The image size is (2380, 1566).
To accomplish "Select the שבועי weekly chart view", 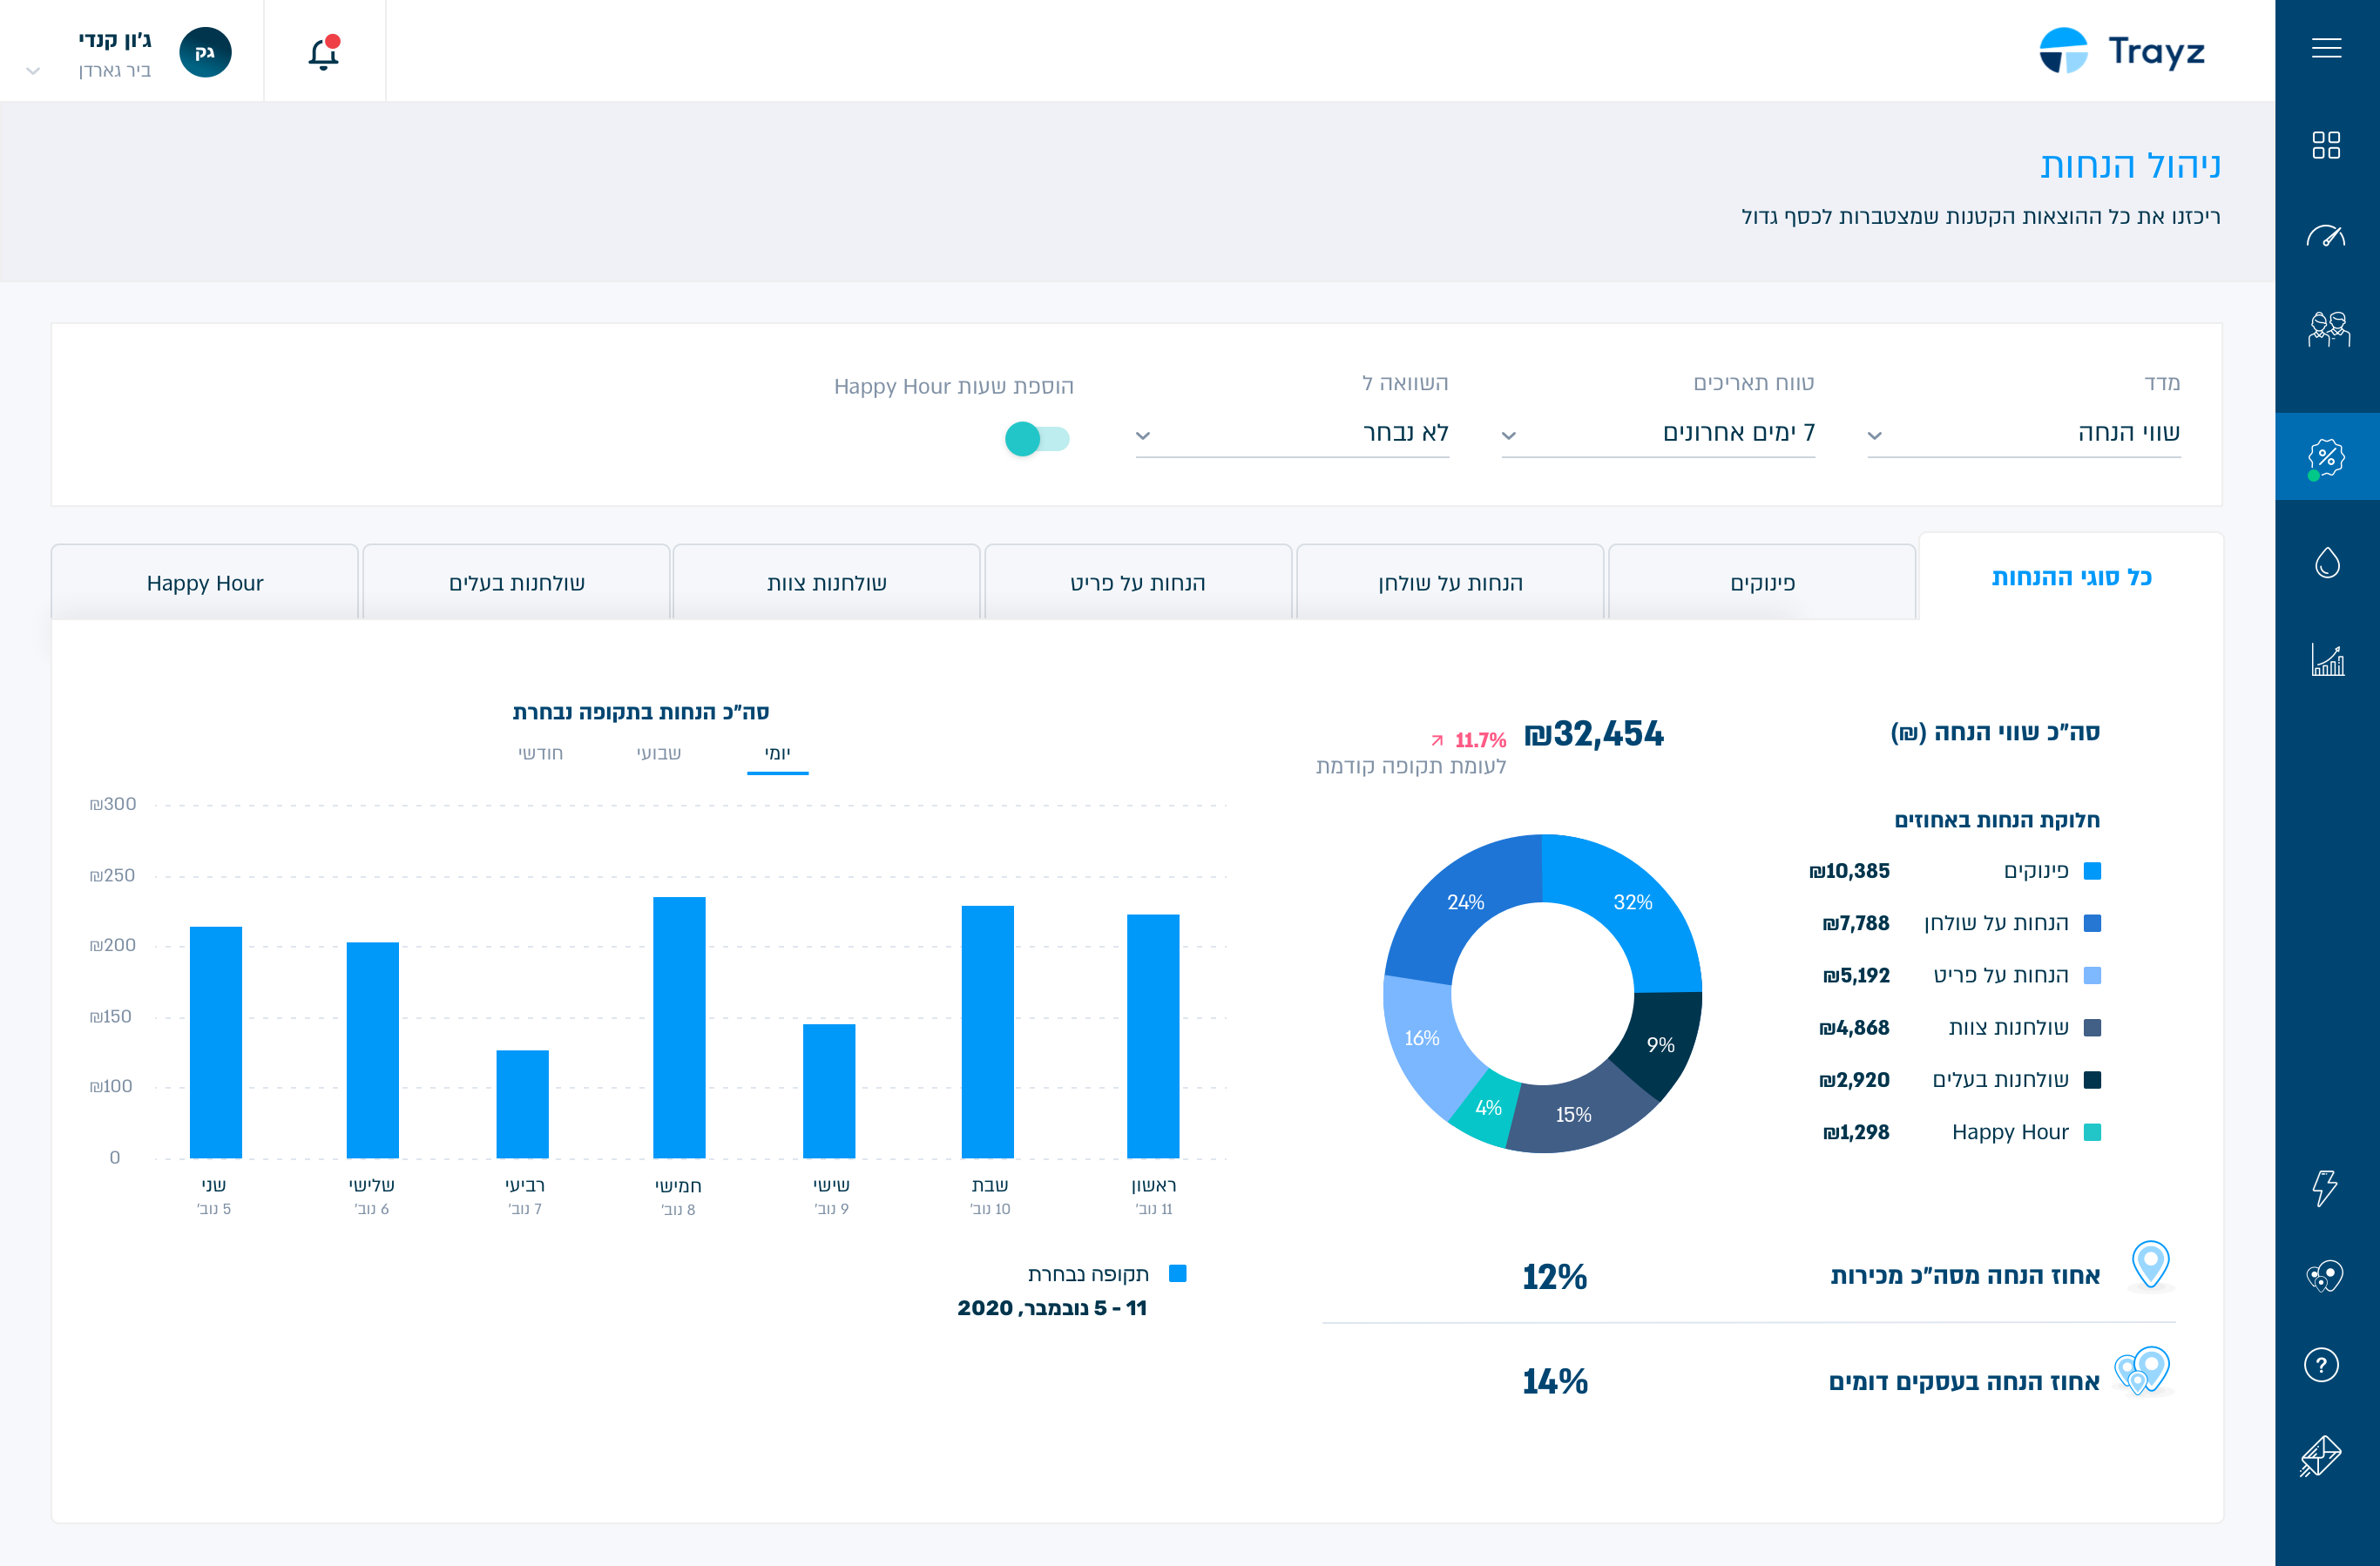I will pos(659,753).
